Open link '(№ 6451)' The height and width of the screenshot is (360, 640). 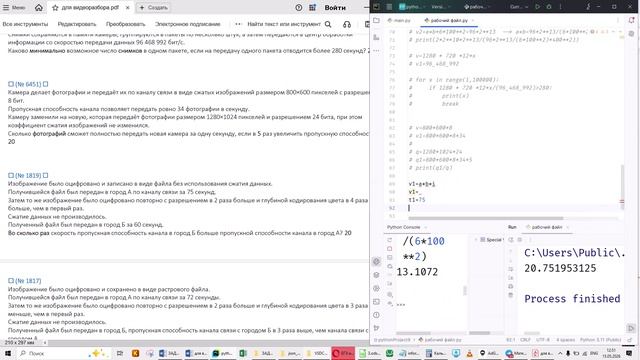(28, 84)
